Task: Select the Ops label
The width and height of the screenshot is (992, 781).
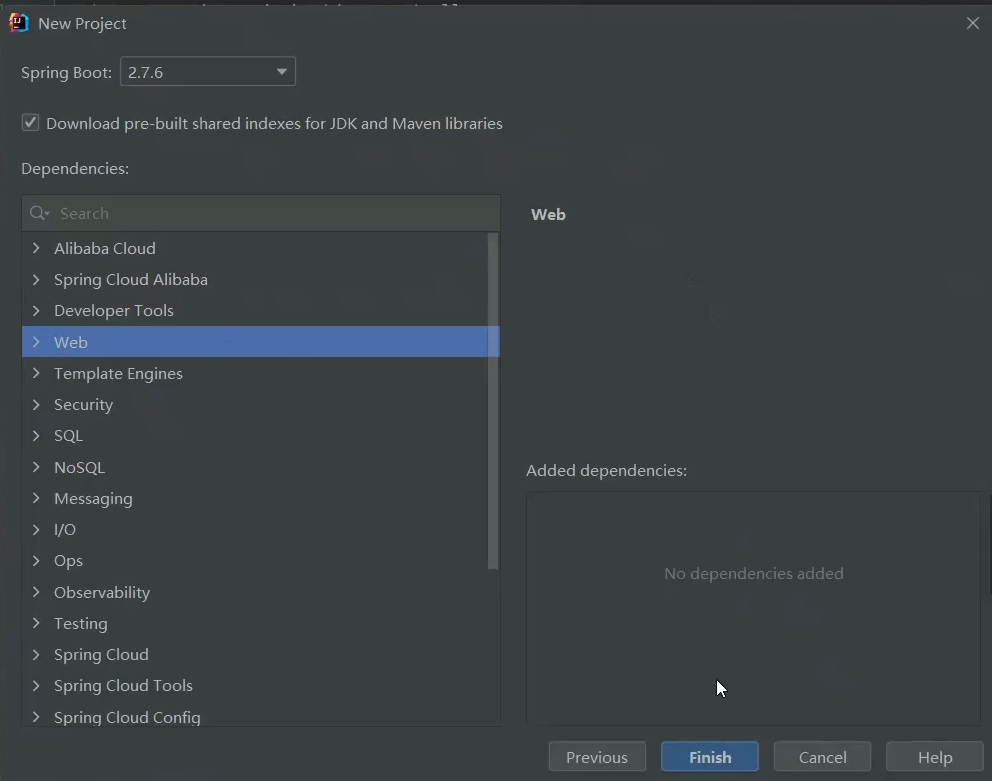Action: click(68, 561)
